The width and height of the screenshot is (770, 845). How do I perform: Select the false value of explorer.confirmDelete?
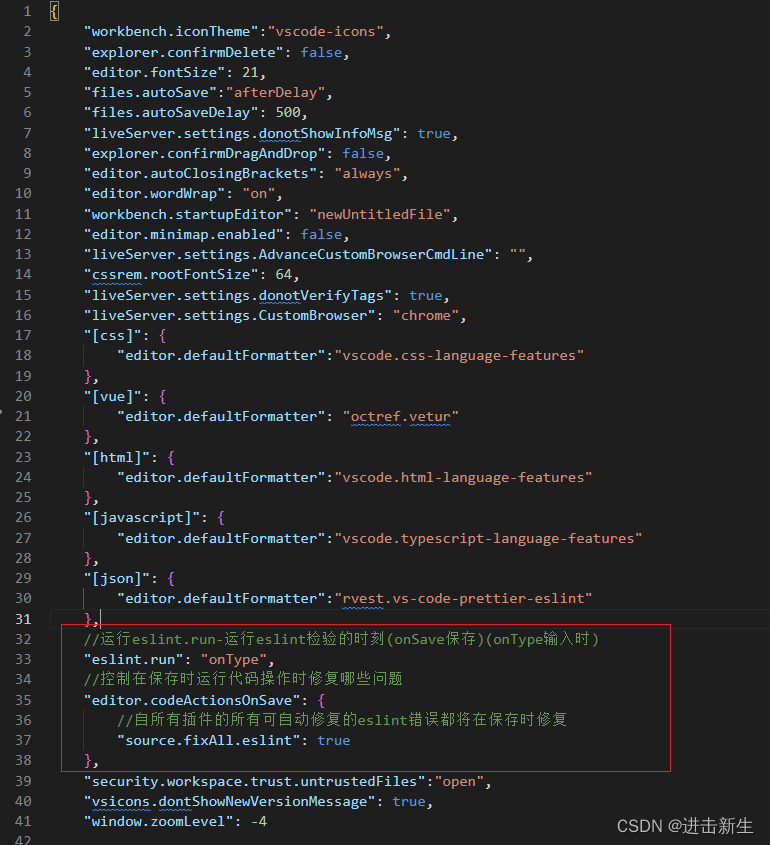(321, 52)
